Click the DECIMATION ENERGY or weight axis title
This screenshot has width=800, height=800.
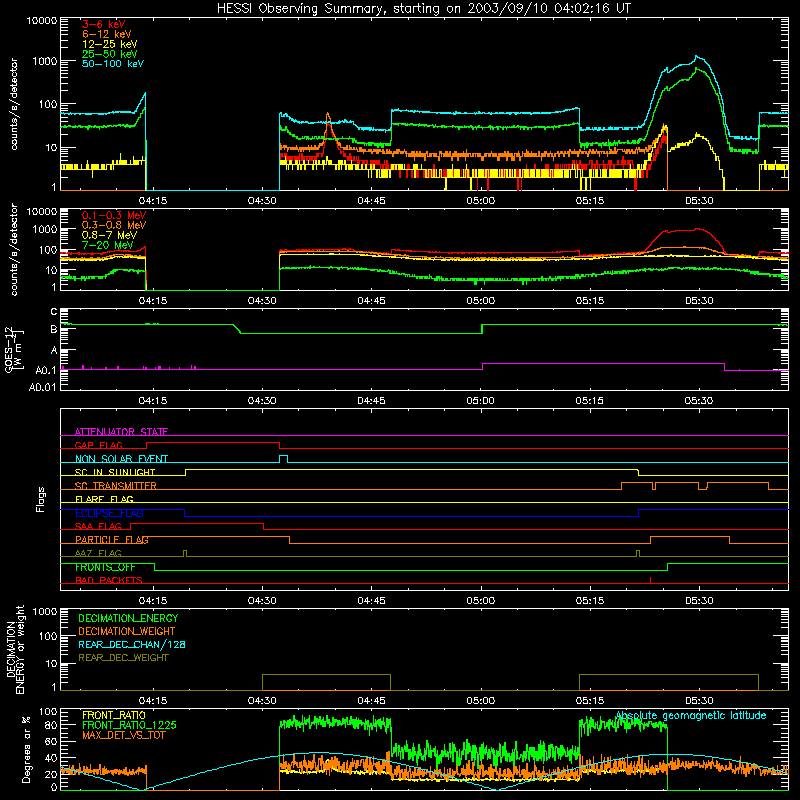15,649
